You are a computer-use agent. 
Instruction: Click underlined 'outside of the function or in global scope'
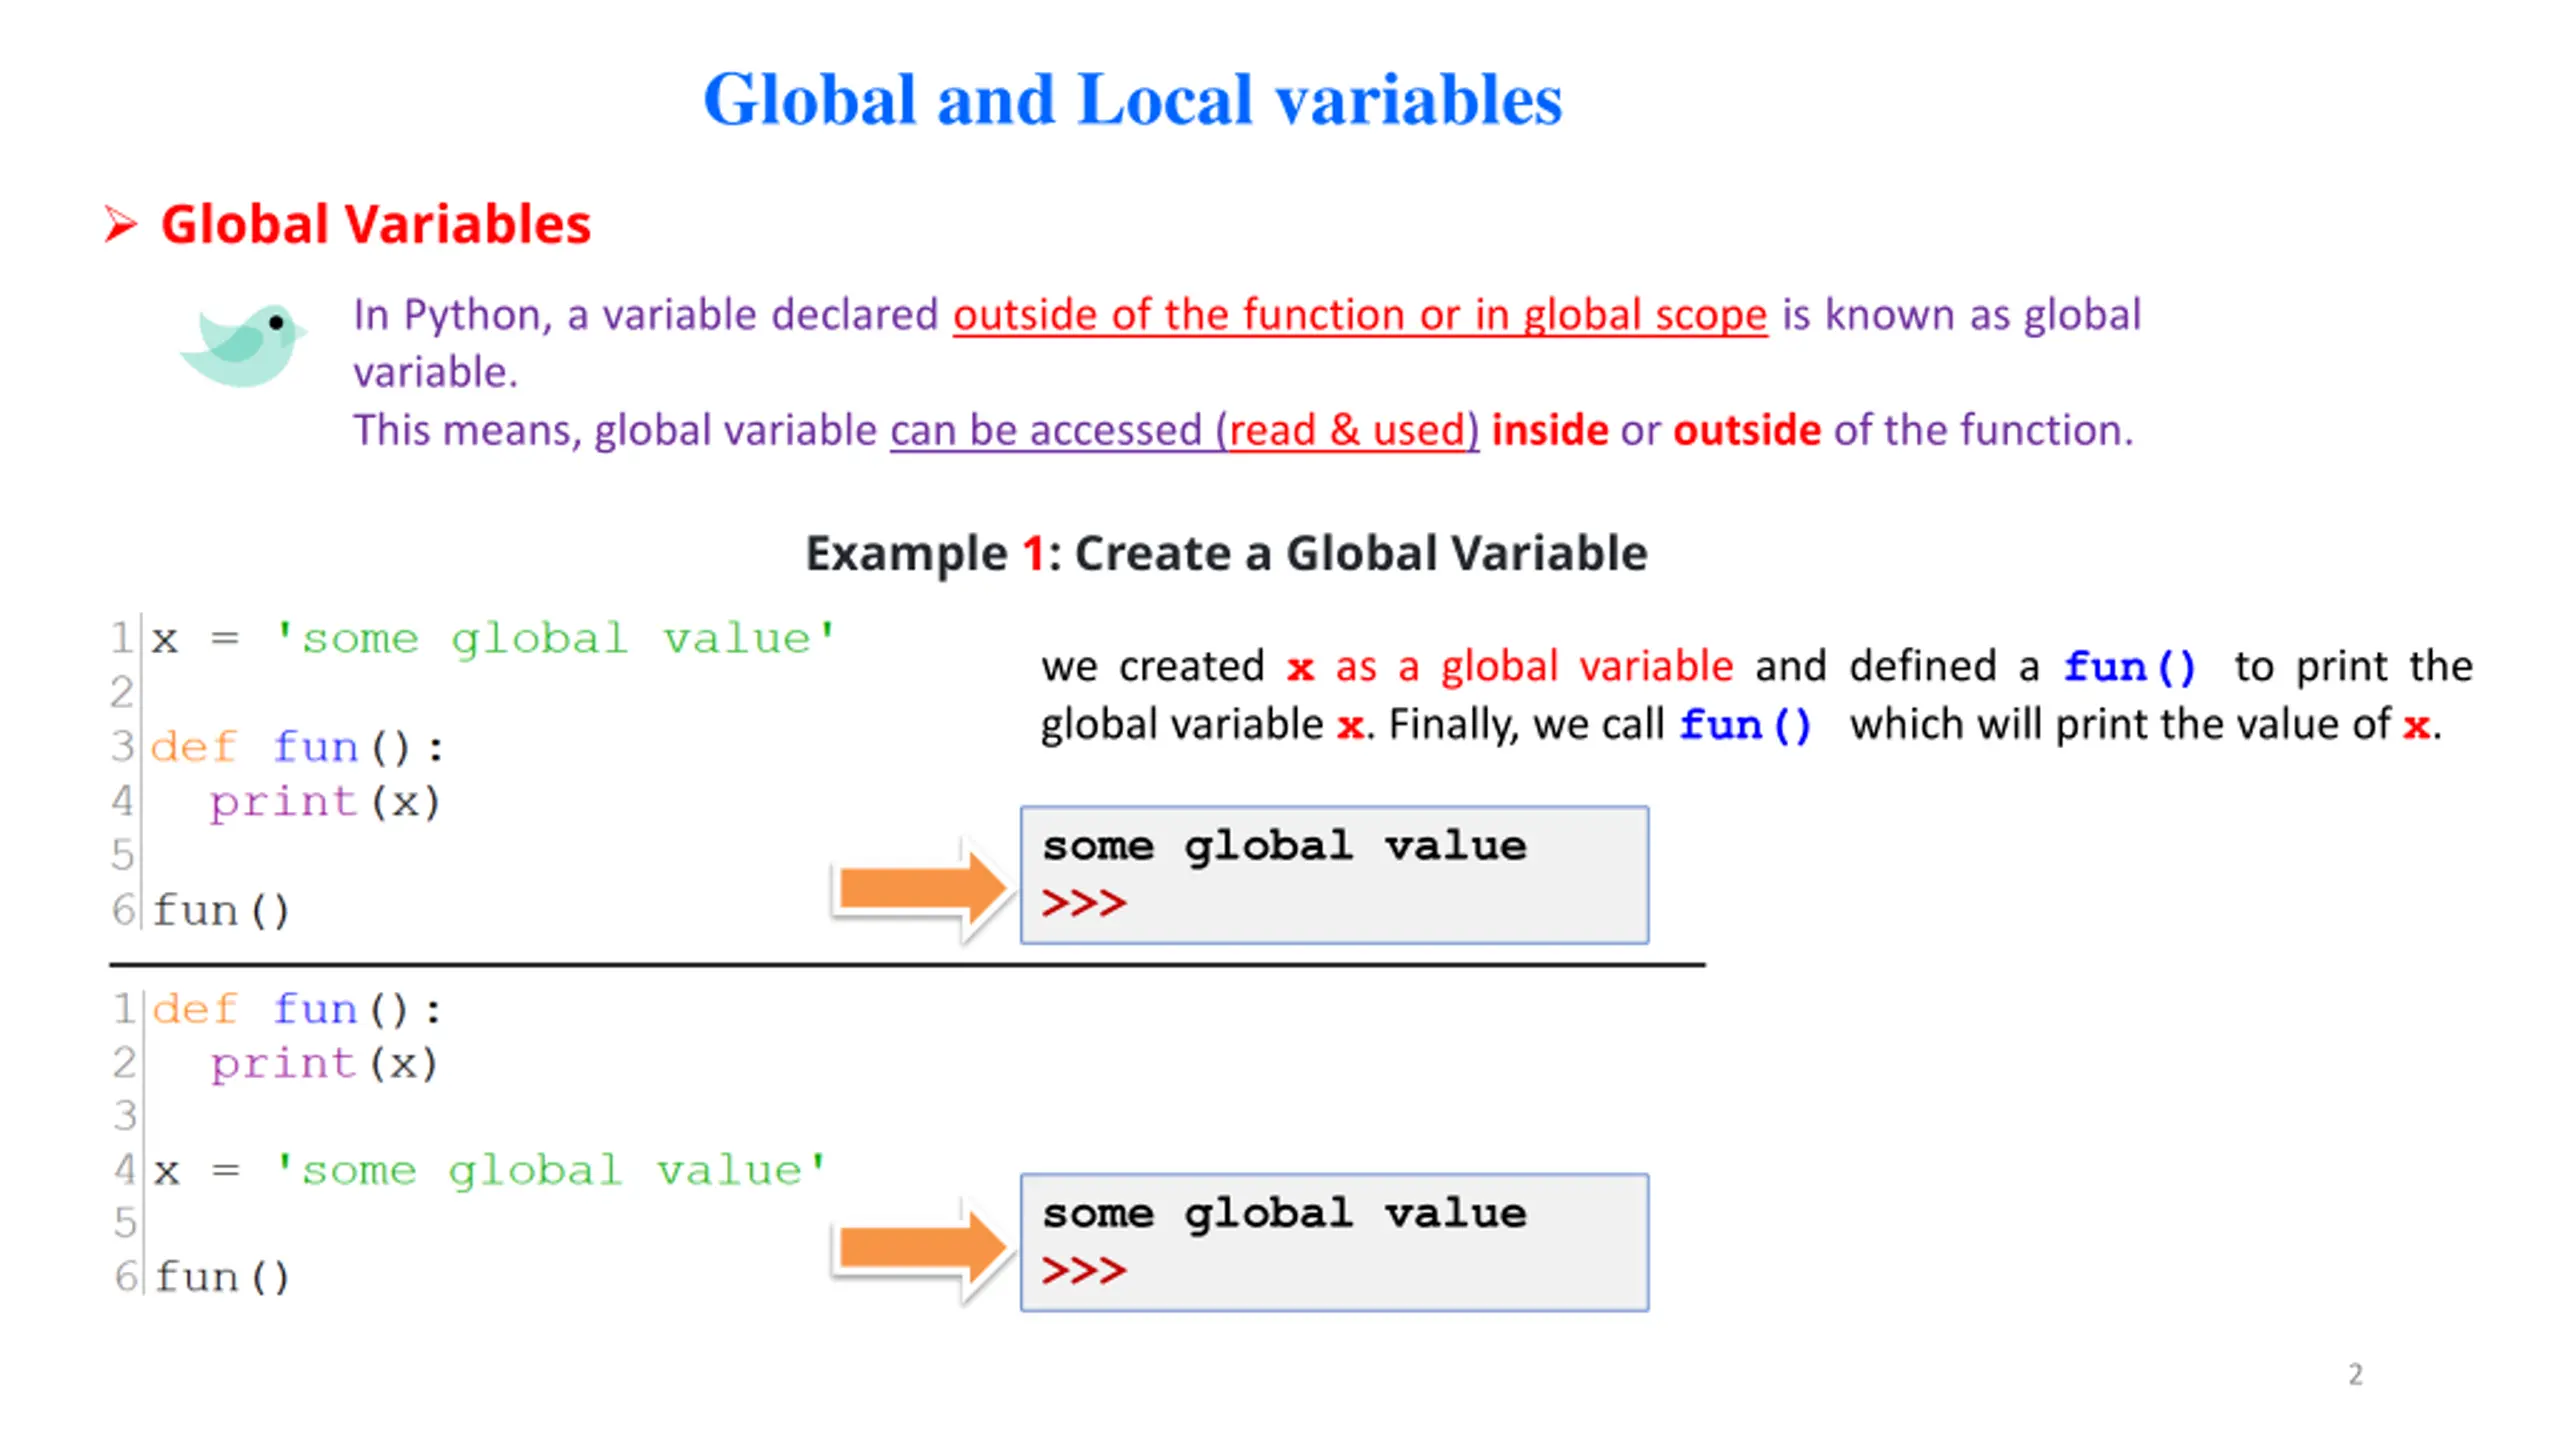(x=1360, y=316)
